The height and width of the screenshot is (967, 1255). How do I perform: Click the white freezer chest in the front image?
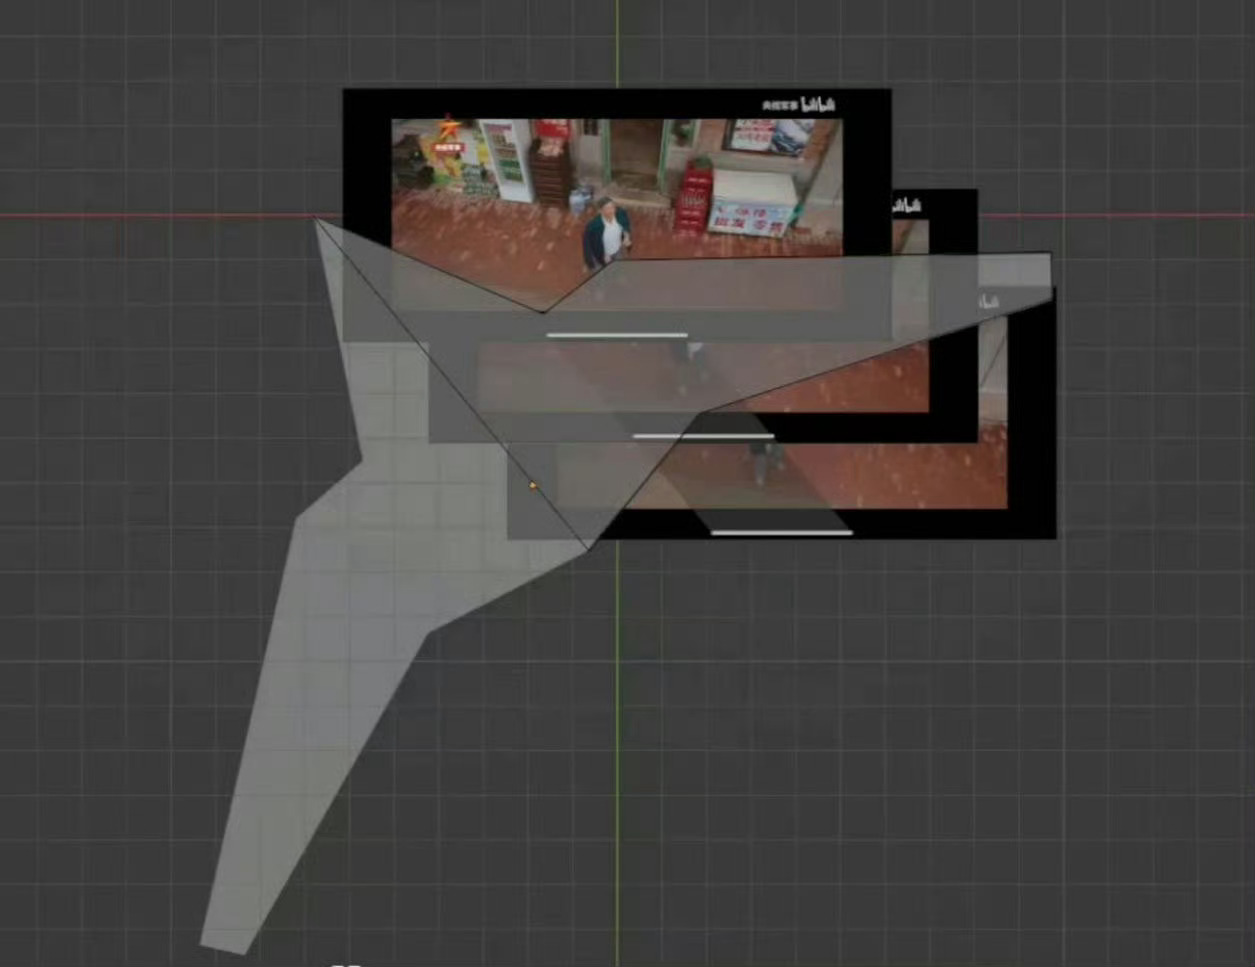(753, 203)
